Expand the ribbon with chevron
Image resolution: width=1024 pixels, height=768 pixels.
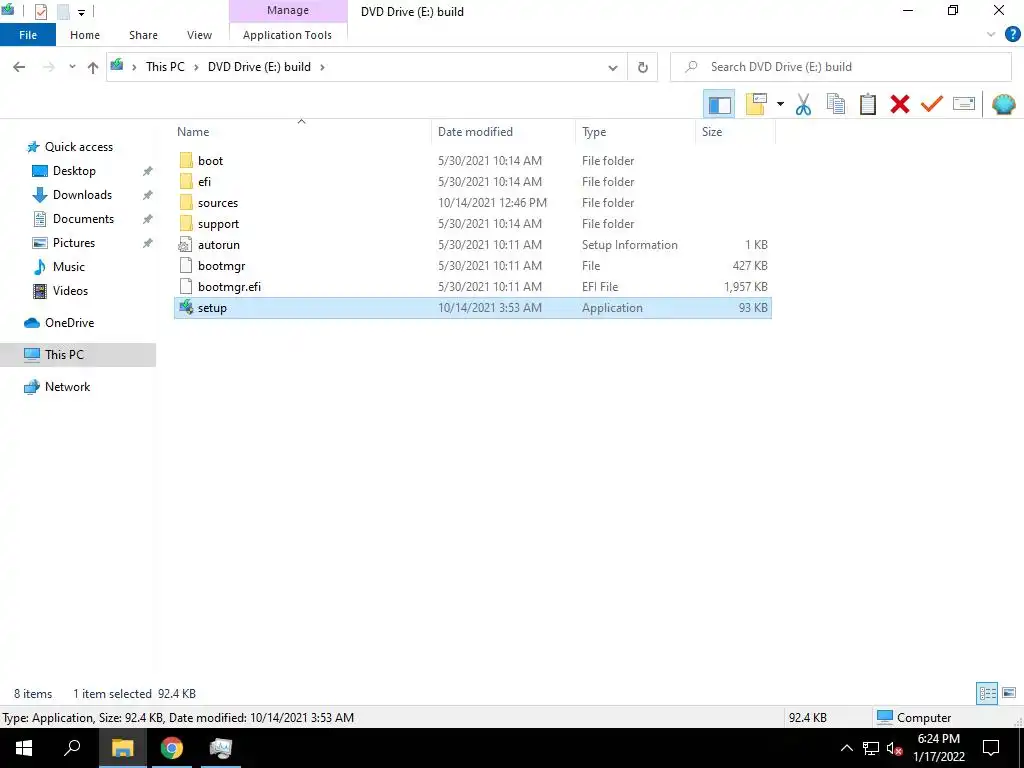coord(991,35)
